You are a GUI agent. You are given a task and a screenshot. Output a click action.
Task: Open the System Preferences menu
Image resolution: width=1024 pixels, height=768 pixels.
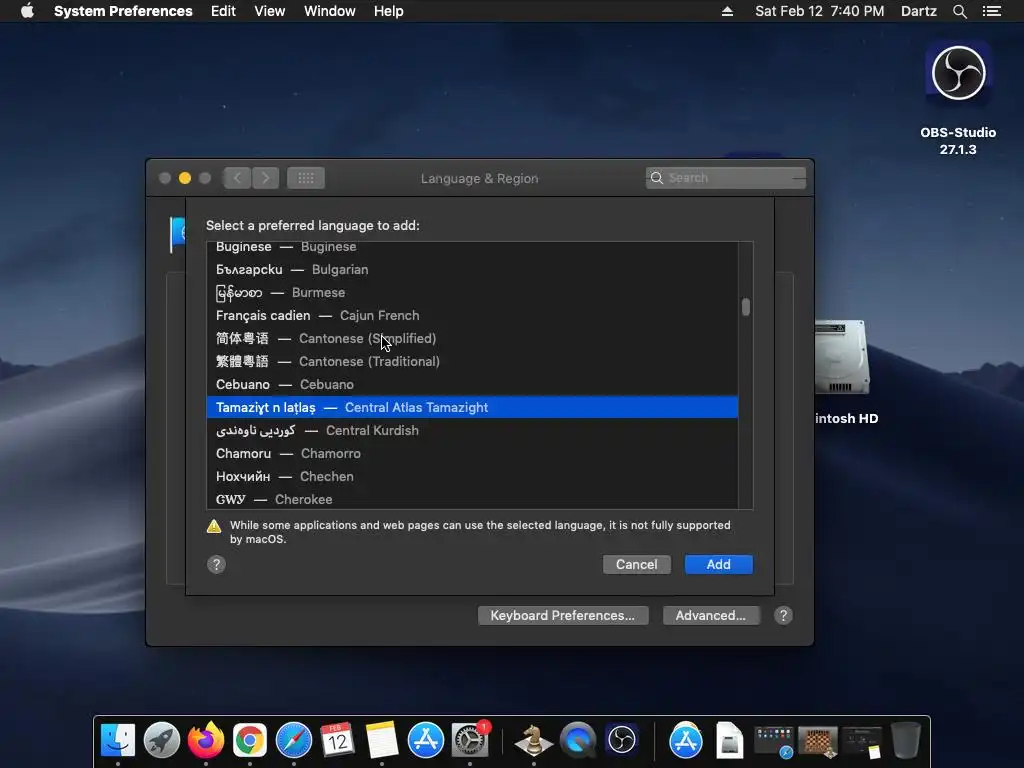click(x=123, y=11)
